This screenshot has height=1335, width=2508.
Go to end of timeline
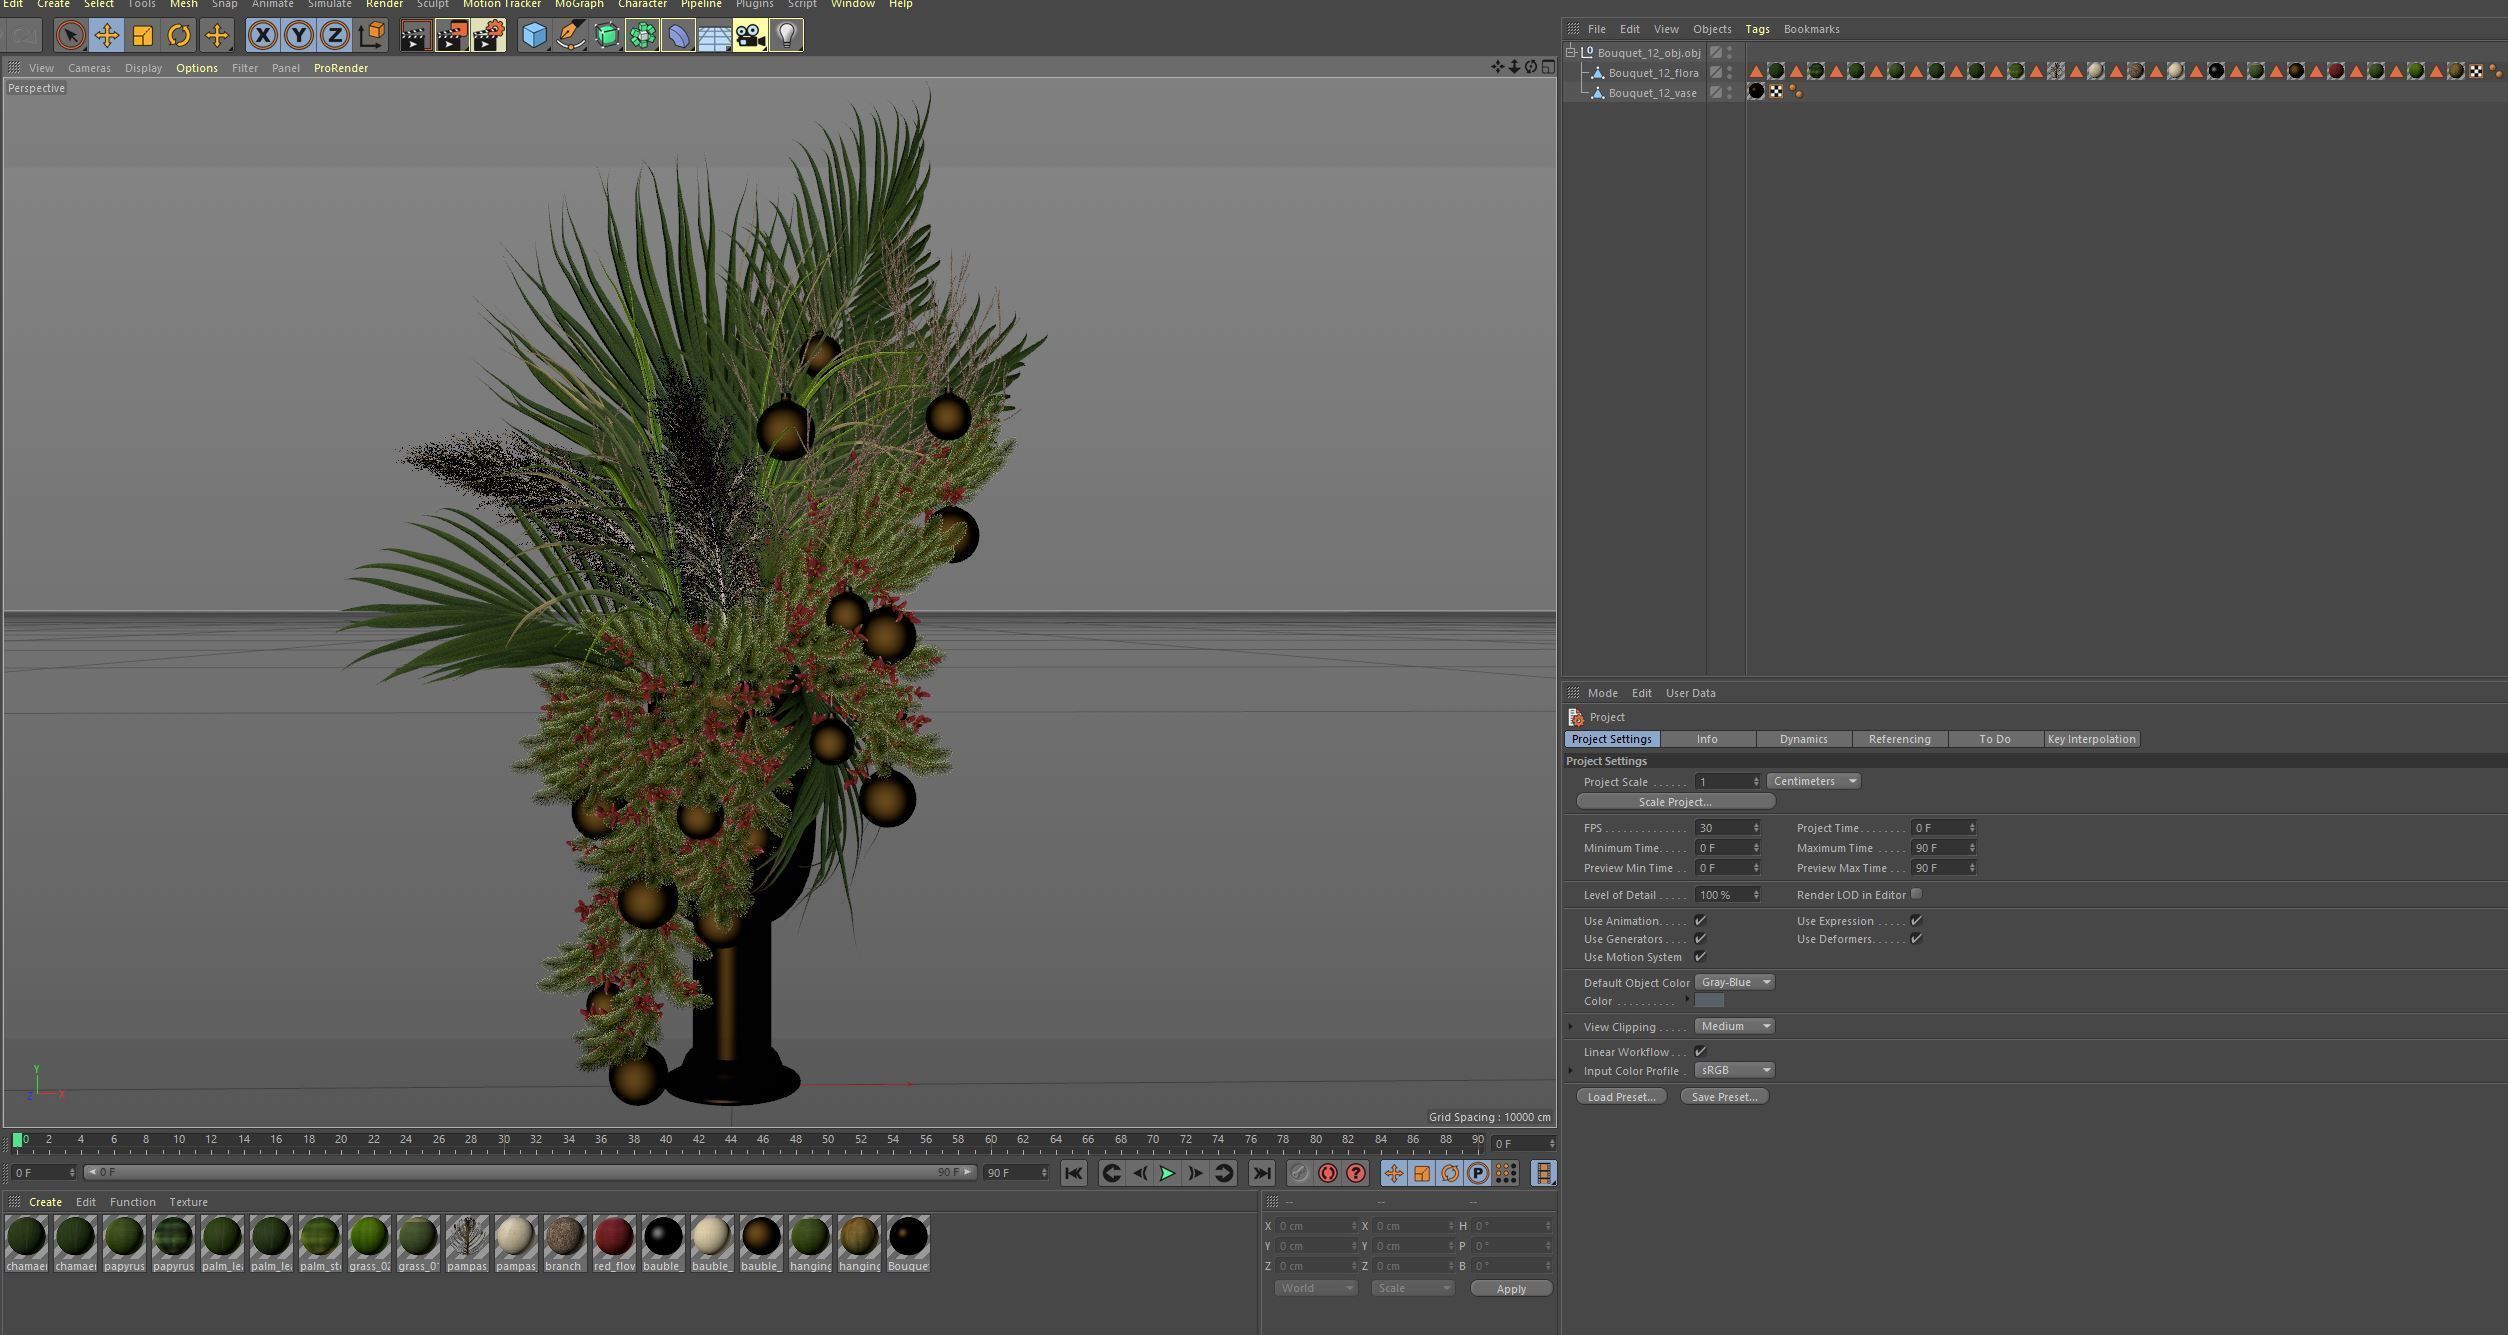point(1262,1173)
